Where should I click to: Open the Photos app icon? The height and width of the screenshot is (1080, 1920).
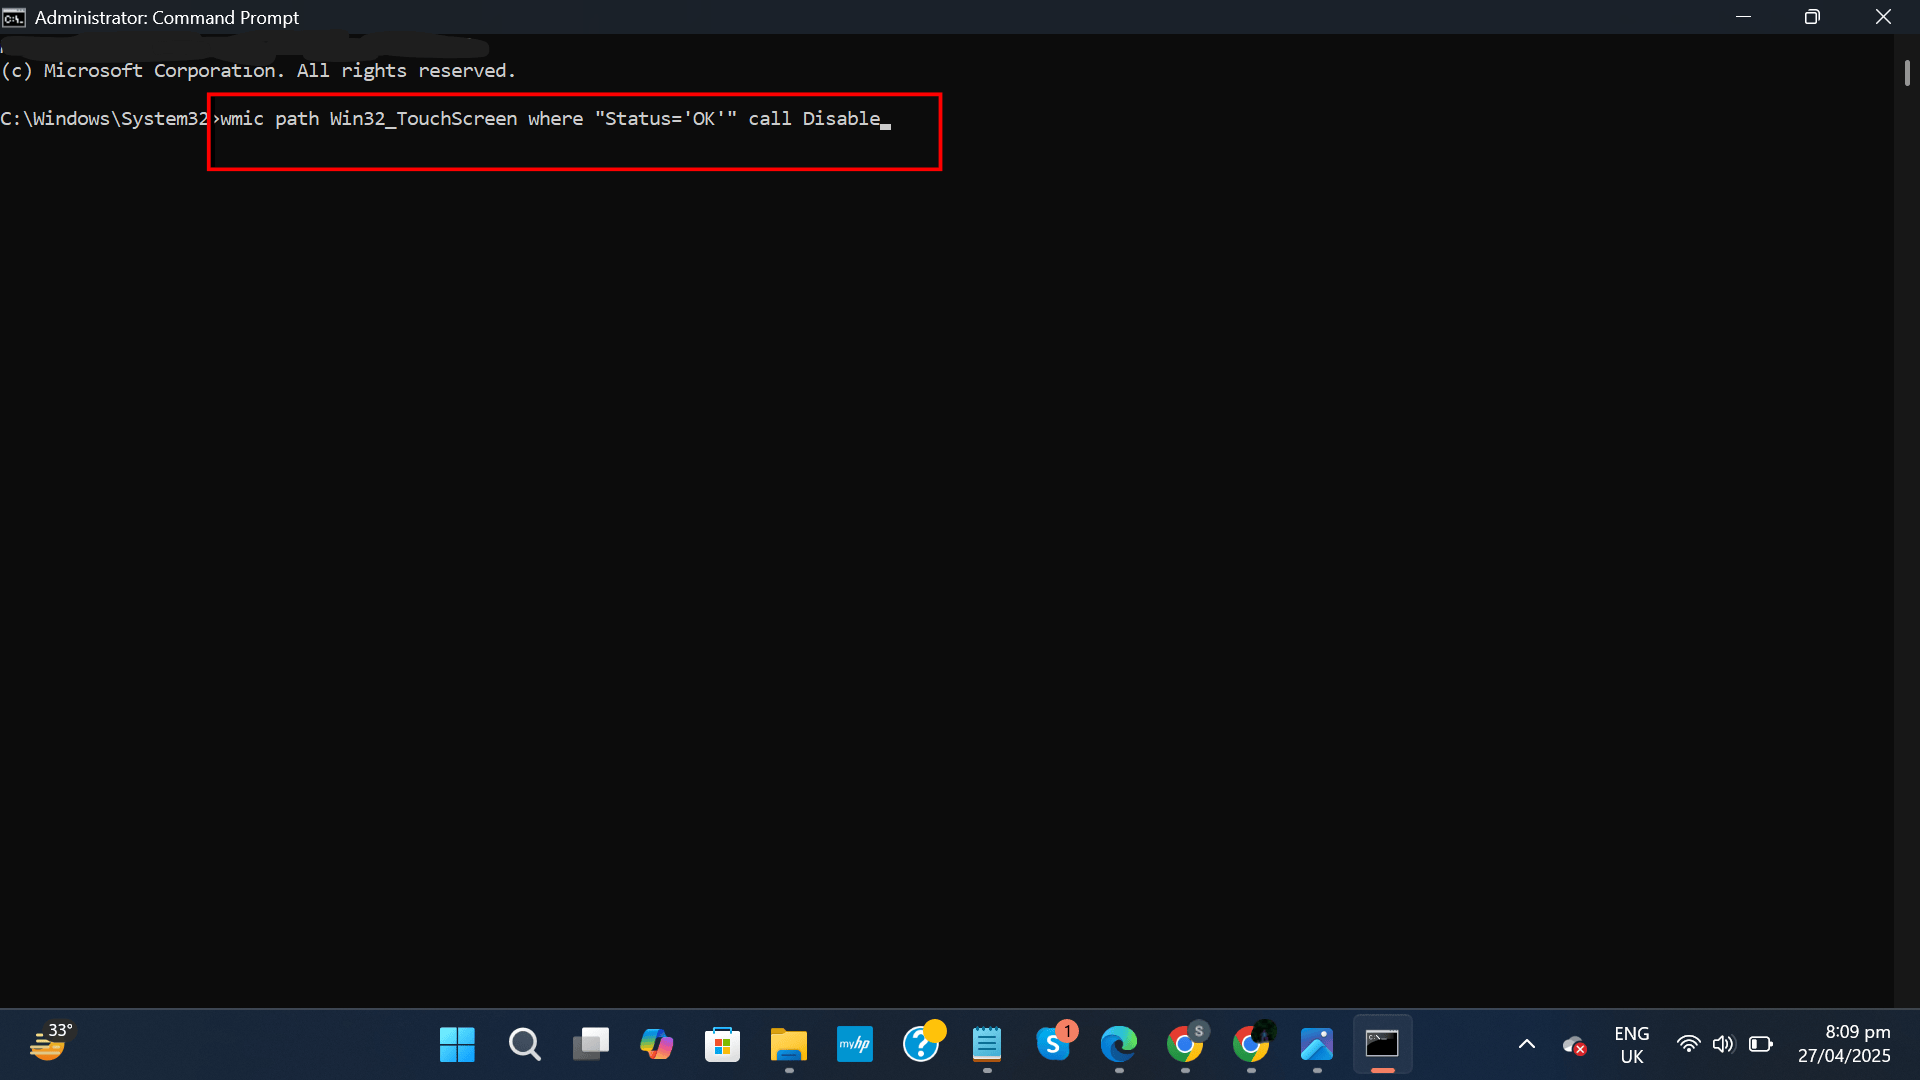coord(1316,1045)
